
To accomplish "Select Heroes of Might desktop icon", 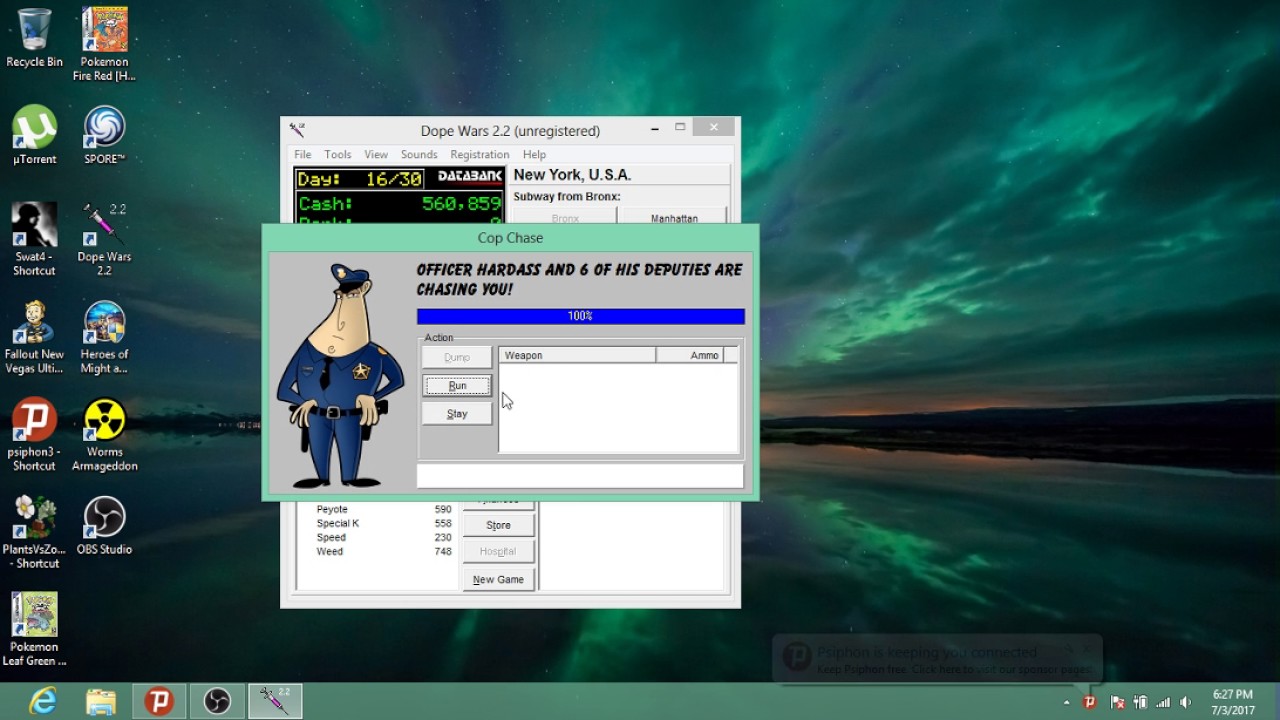I will click(x=104, y=338).
